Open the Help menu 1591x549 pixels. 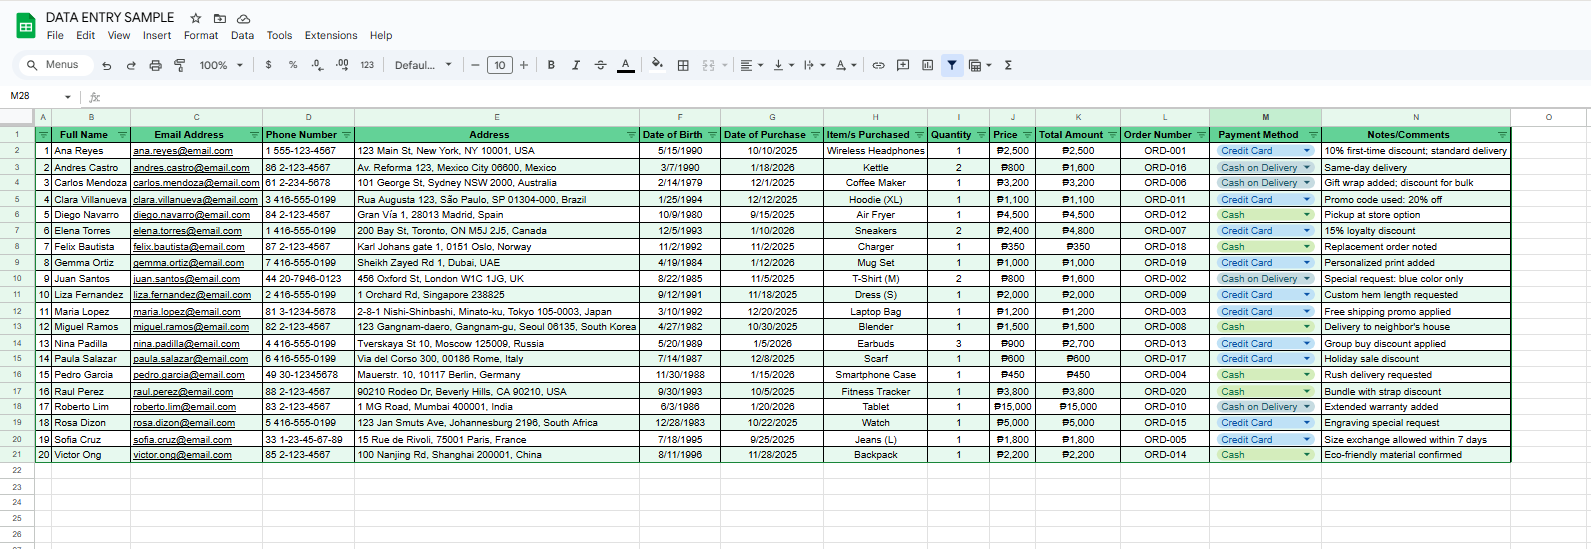pyautogui.click(x=381, y=35)
